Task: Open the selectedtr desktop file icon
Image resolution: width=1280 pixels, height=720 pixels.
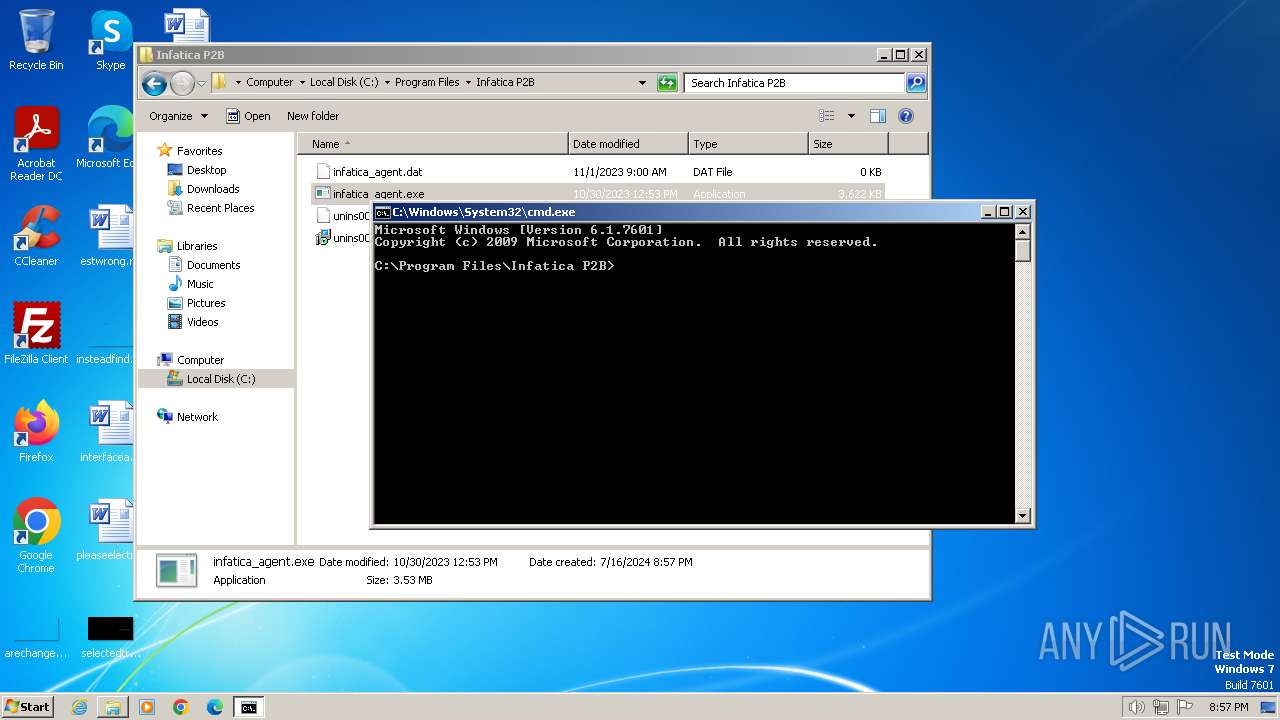Action: pos(110,636)
